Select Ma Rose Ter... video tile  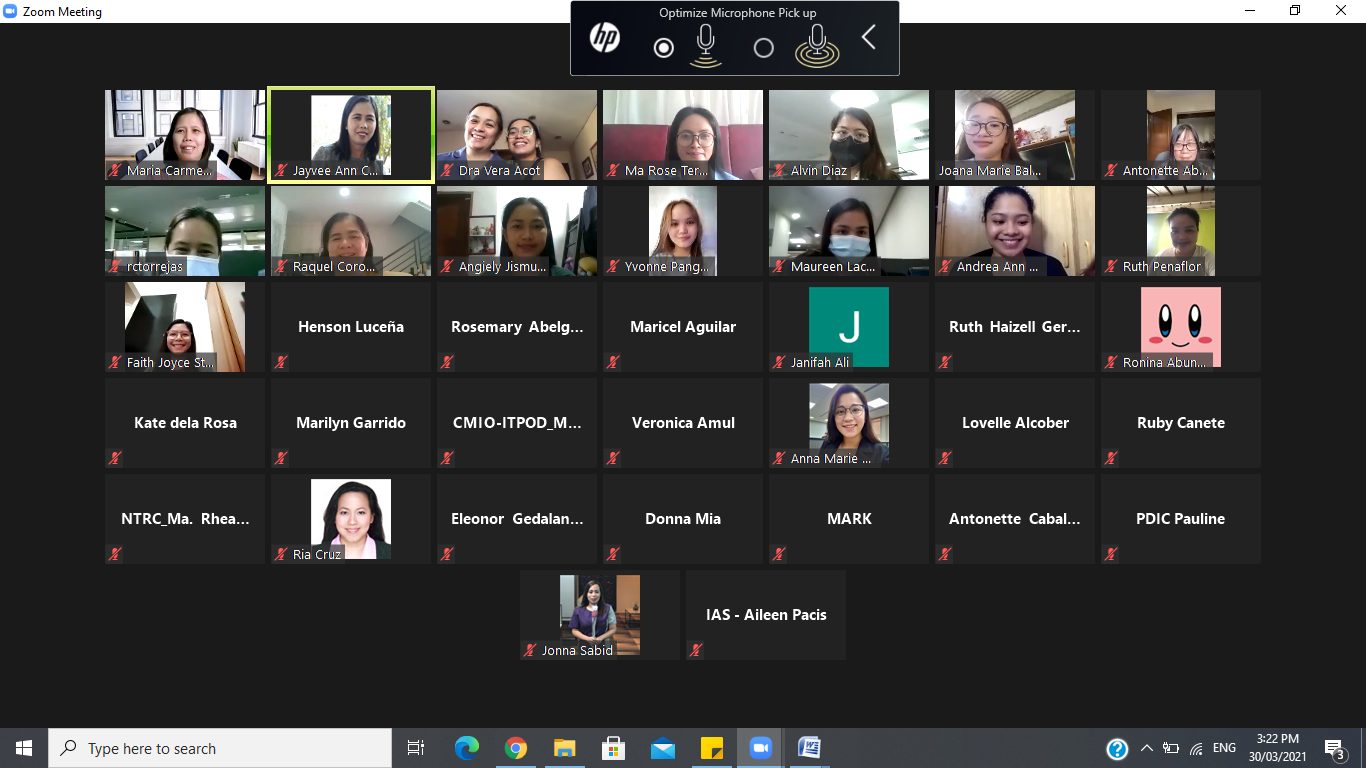point(683,135)
